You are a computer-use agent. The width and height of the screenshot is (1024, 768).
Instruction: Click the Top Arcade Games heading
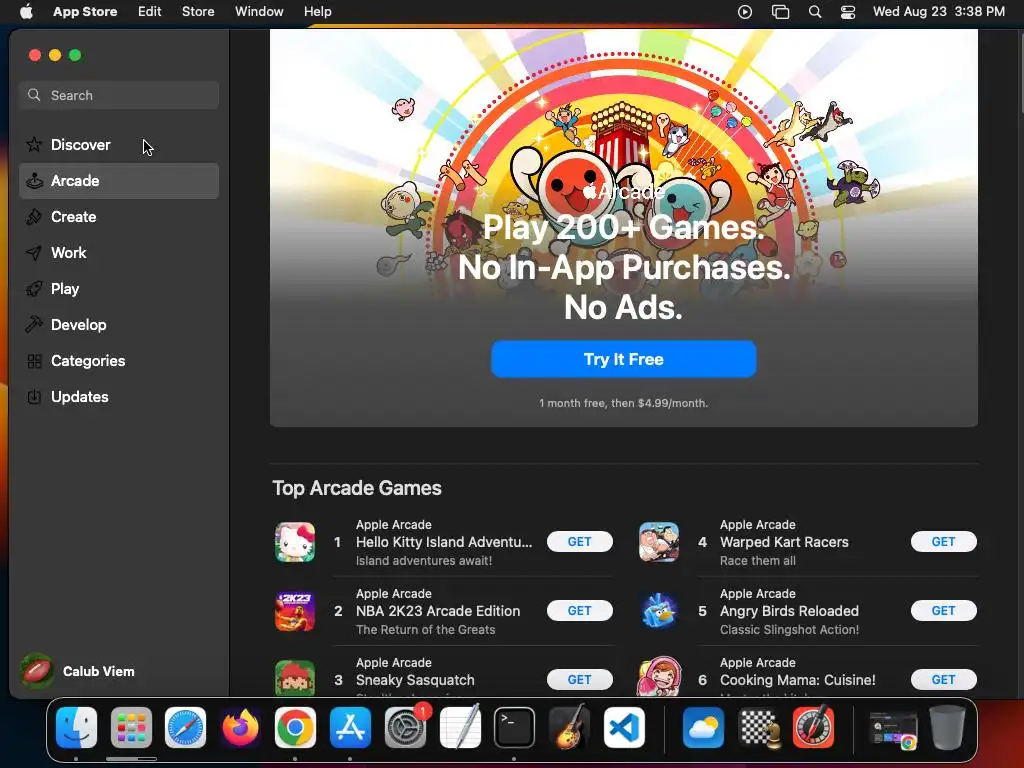click(357, 488)
